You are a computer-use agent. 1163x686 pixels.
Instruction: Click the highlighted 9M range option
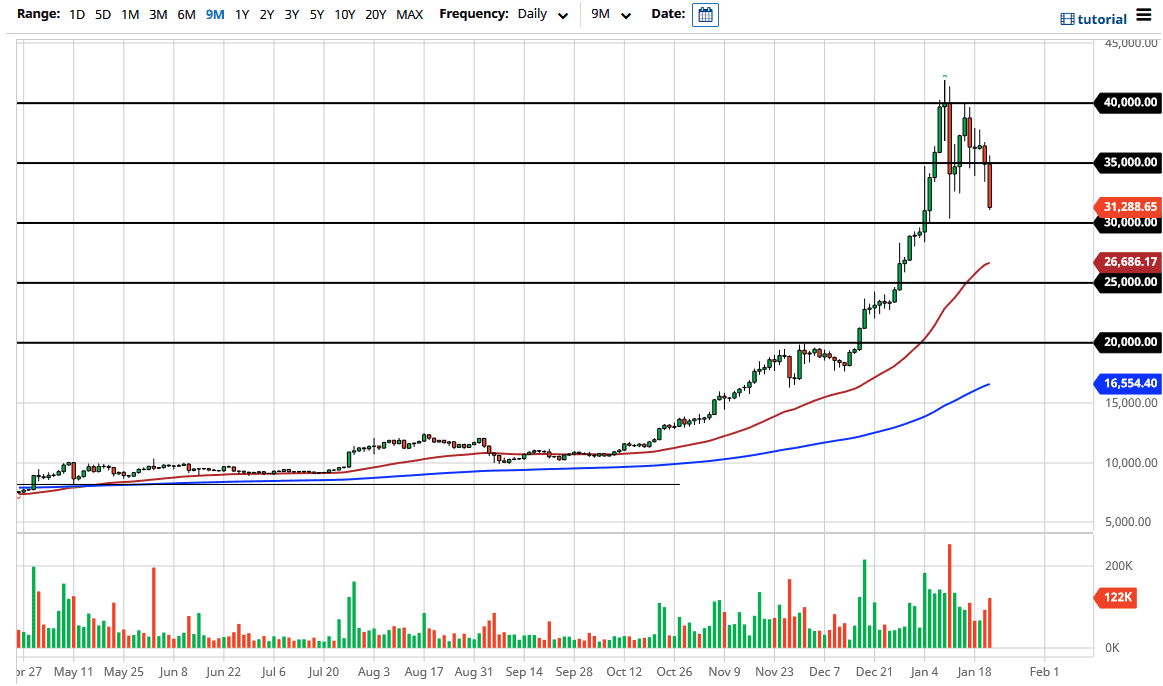click(213, 15)
